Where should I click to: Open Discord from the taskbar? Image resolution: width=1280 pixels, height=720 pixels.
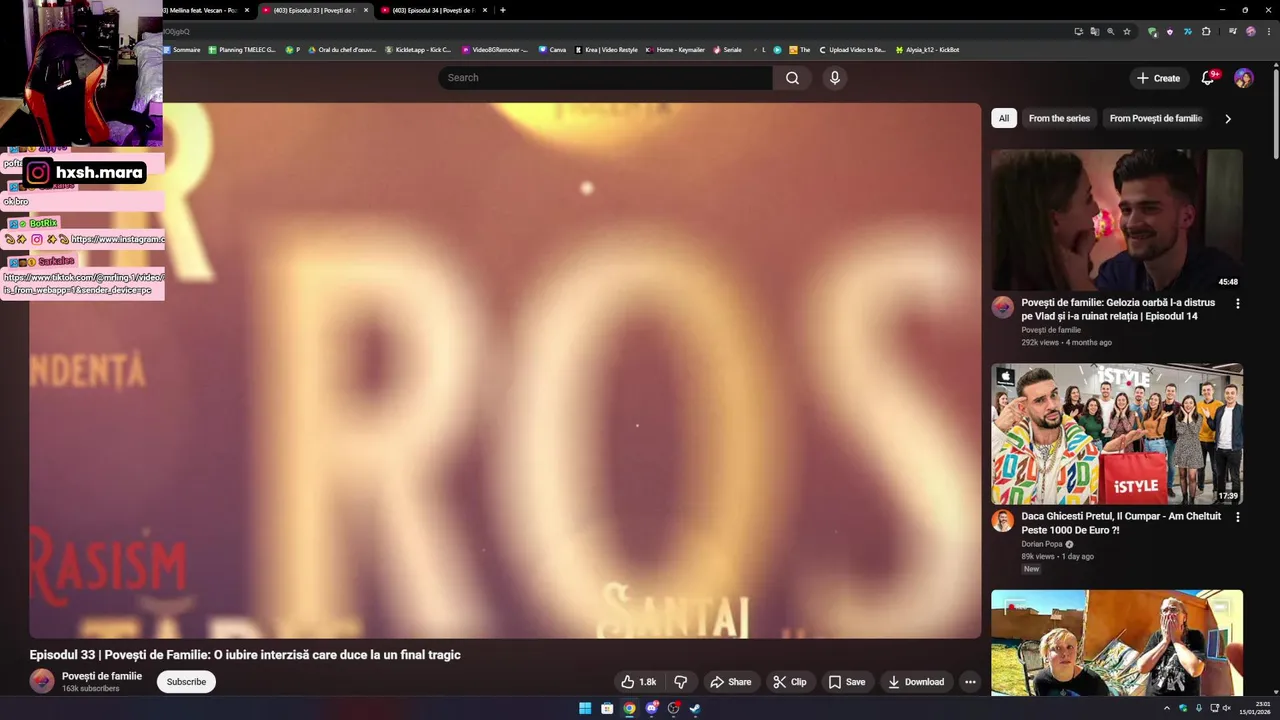[x=652, y=709]
